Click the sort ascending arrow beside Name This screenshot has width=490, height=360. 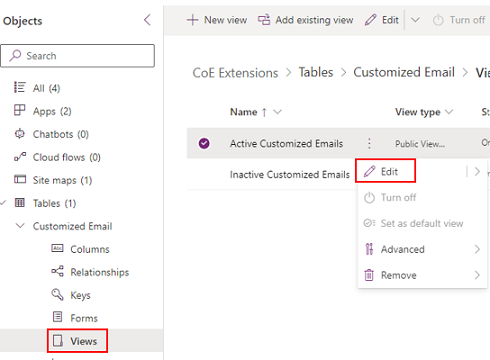264,112
